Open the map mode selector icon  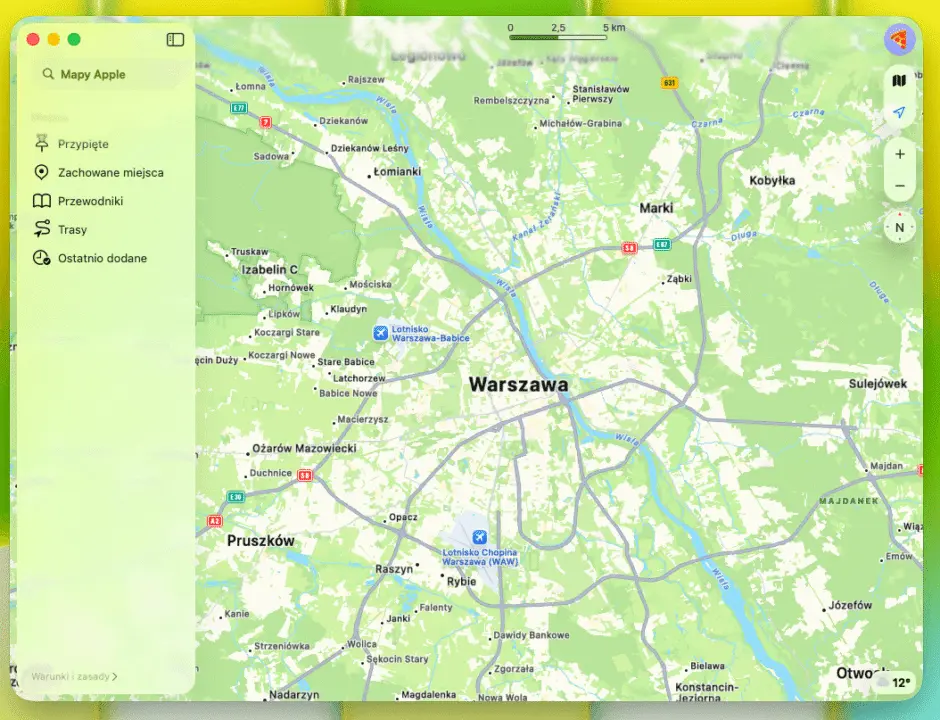[899, 80]
